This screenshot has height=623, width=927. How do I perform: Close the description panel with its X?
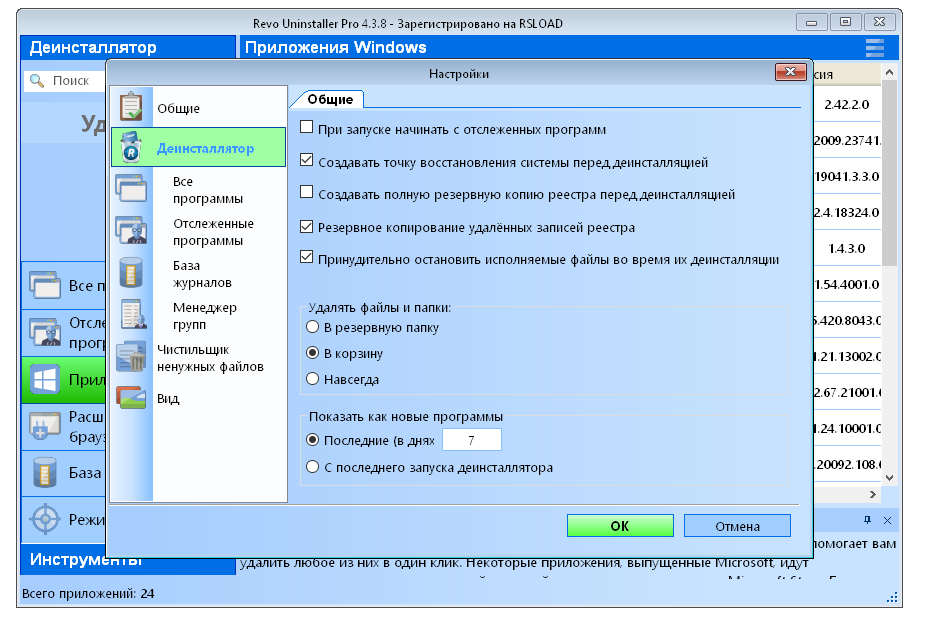coord(887,520)
